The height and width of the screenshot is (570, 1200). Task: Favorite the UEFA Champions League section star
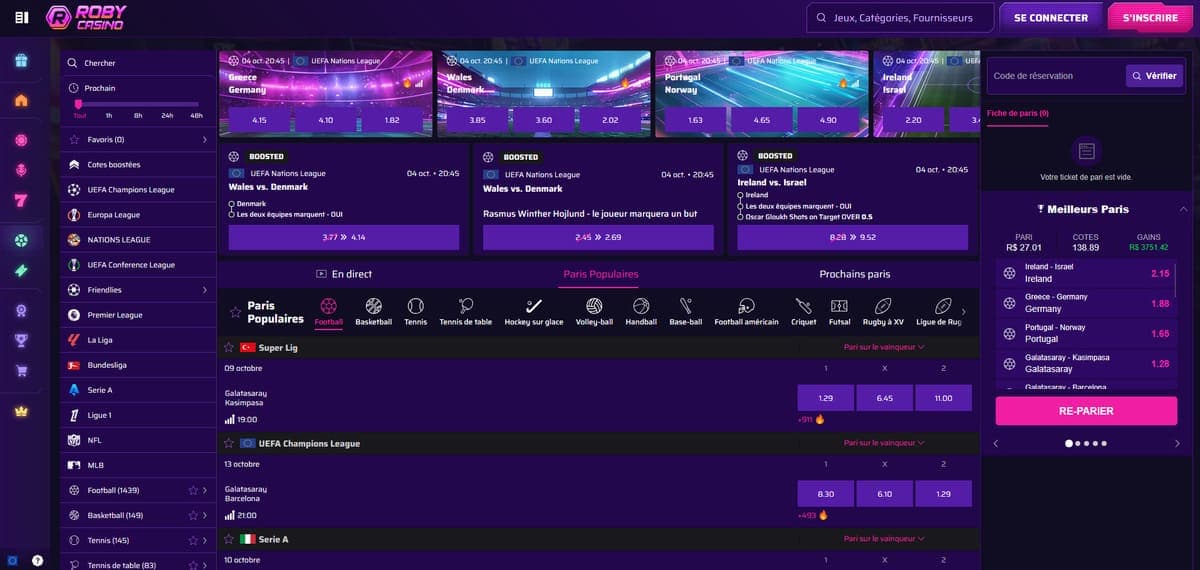(228, 443)
